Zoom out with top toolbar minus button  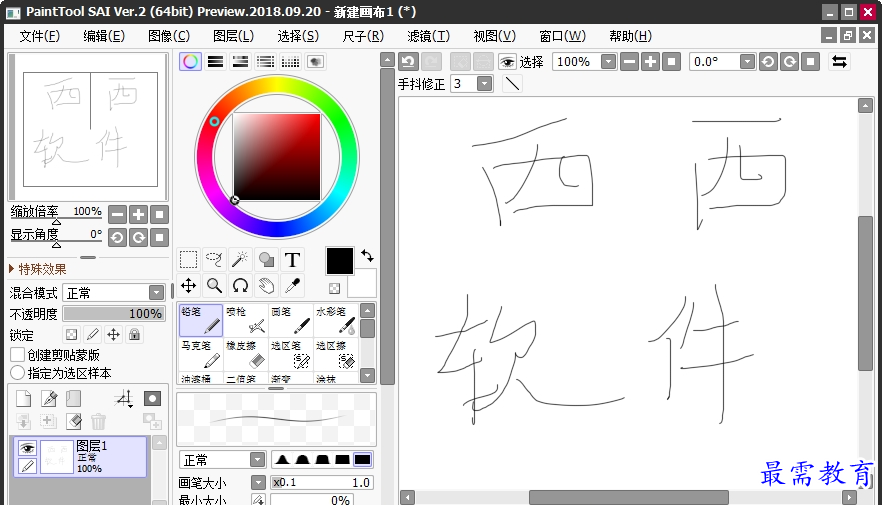[x=629, y=61]
